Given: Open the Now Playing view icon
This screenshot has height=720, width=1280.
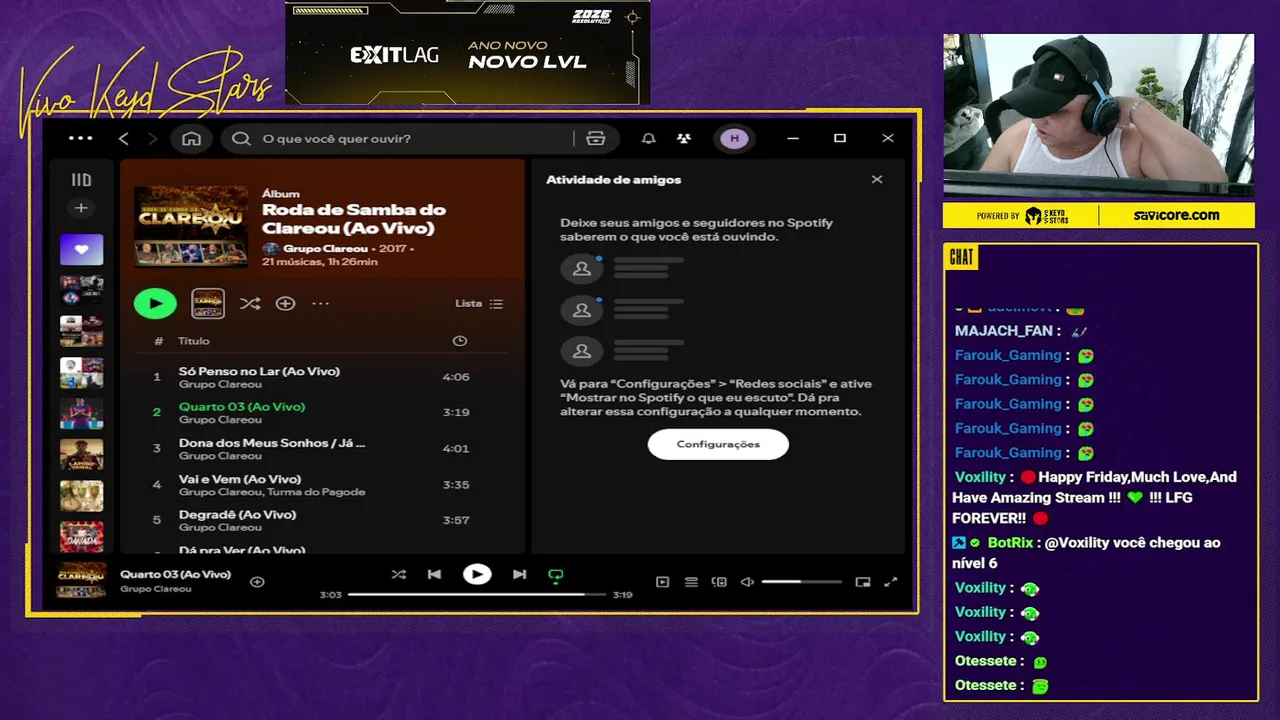Looking at the screenshot, I should [x=662, y=582].
